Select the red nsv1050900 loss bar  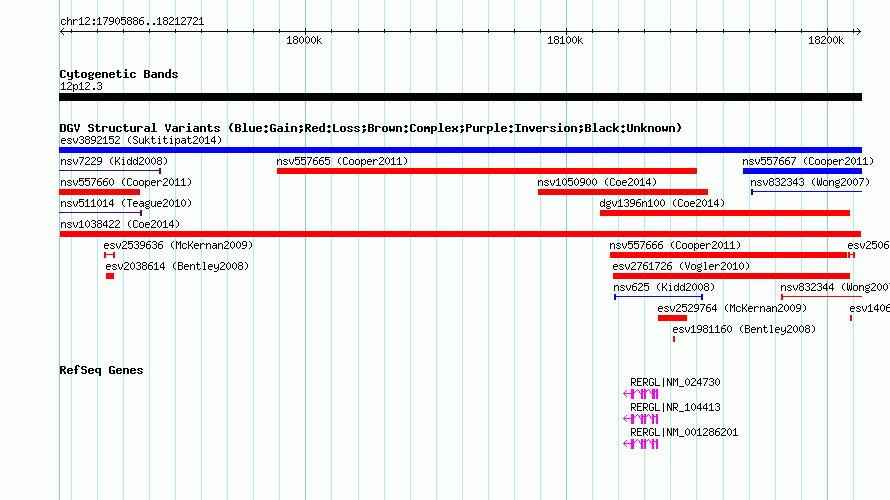point(623,192)
